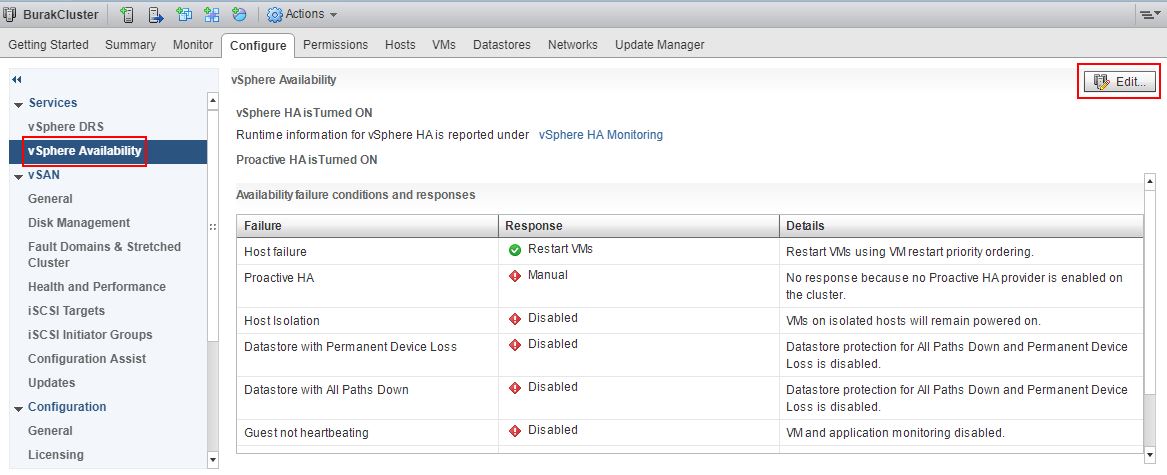Image resolution: width=1167 pixels, height=475 pixels.
Task: Click the sidebar scrollbar down arrow
Action: pyautogui.click(x=213, y=460)
